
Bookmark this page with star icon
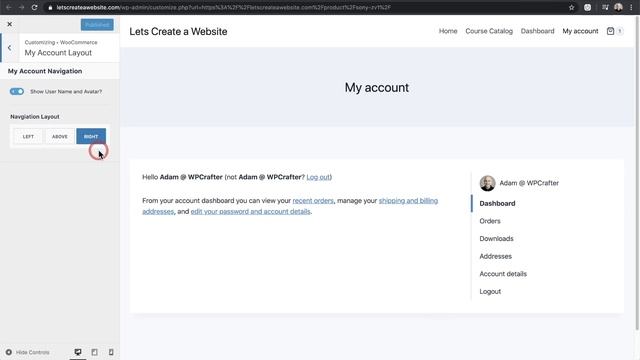coord(571,7)
